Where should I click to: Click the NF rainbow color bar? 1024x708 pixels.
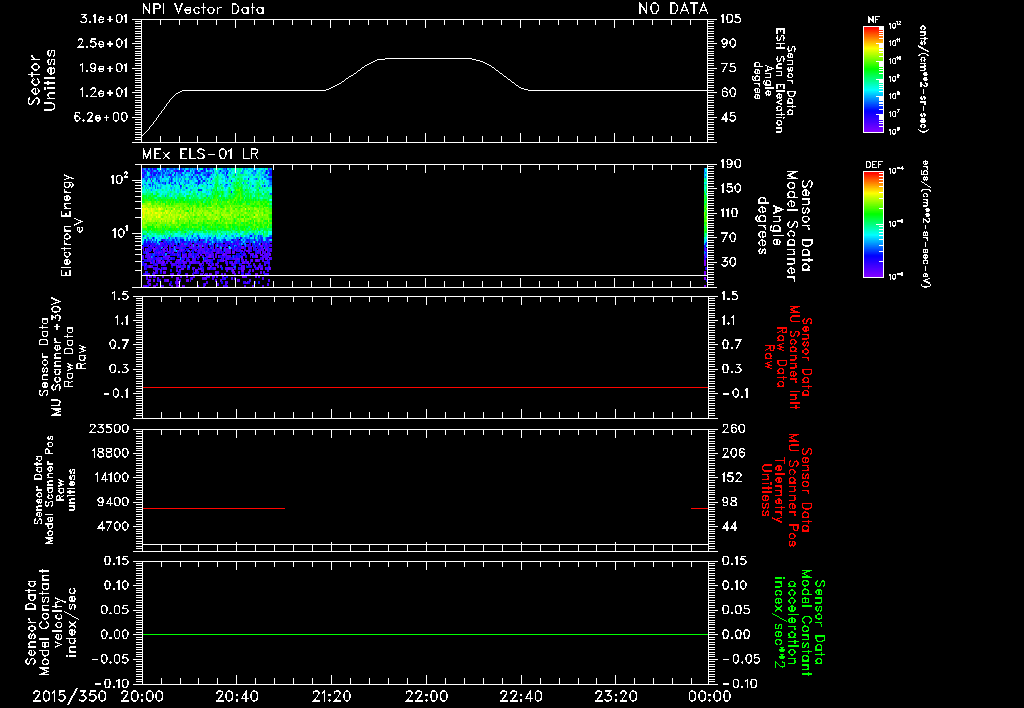pyautogui.click(x=873, y=78)
